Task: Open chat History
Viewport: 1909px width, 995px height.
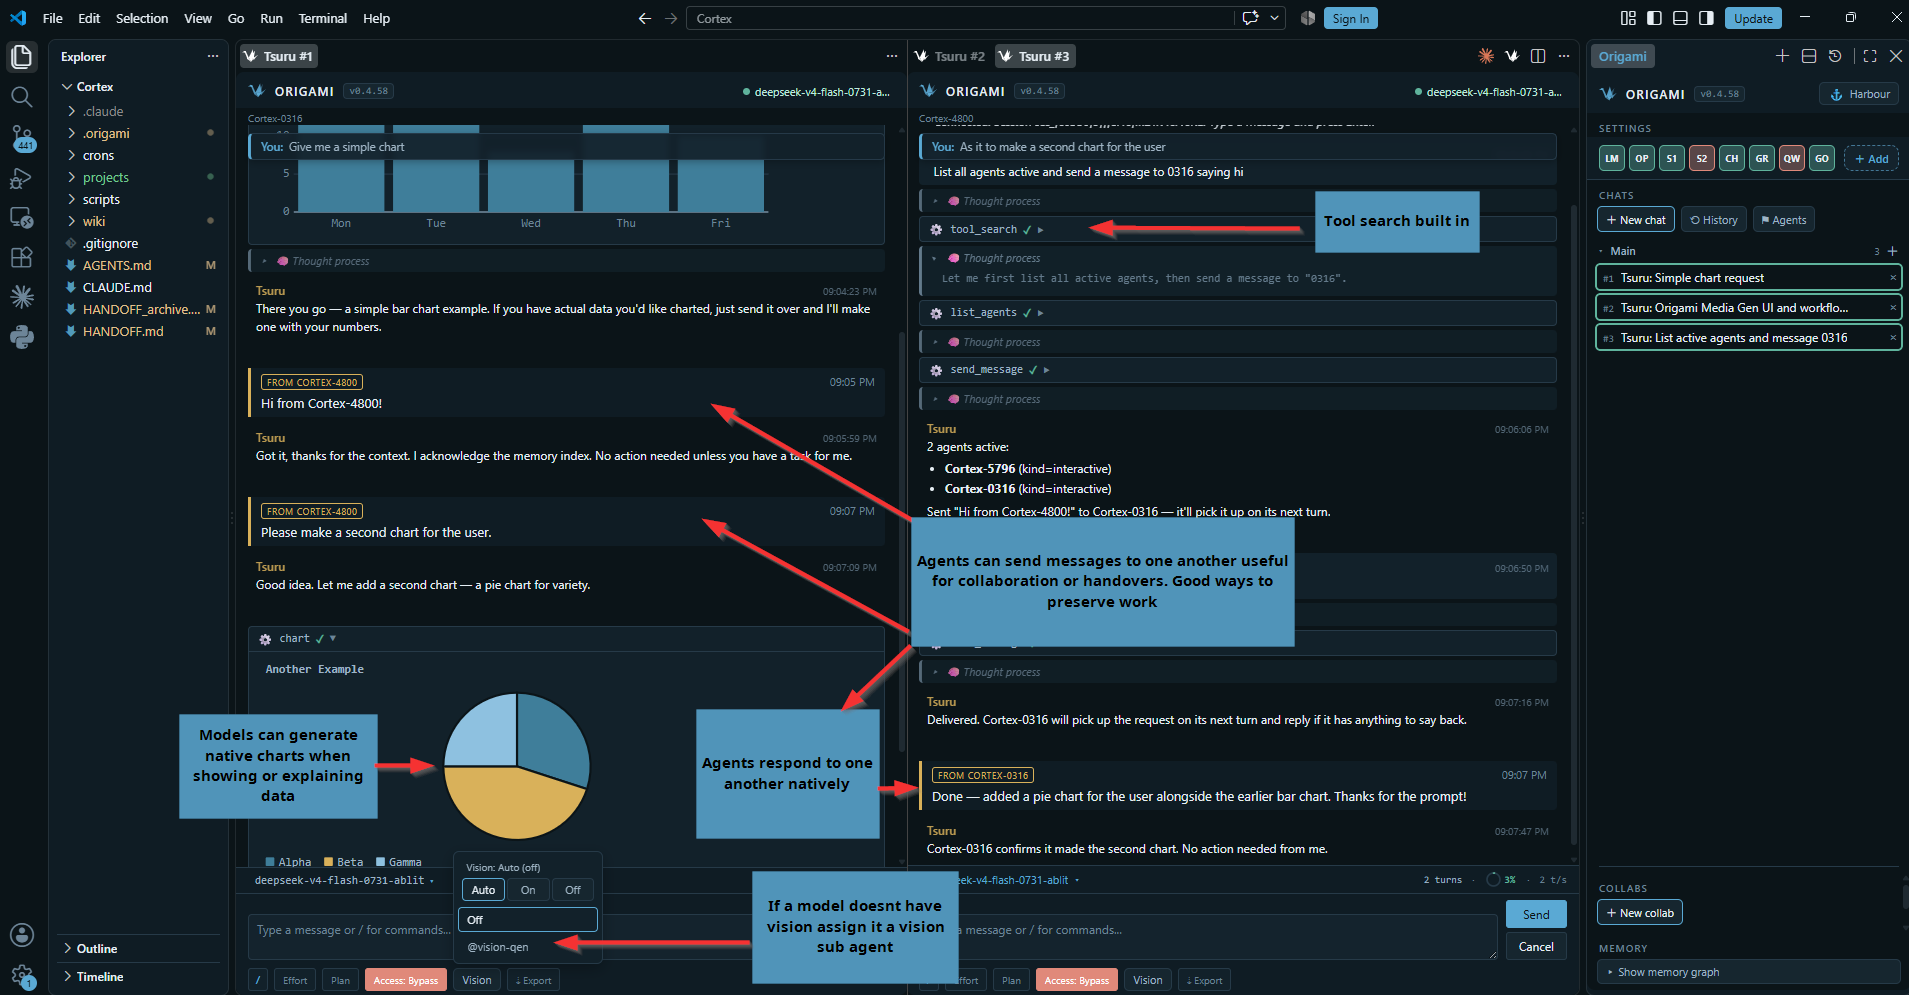Action: (1714, 220)
